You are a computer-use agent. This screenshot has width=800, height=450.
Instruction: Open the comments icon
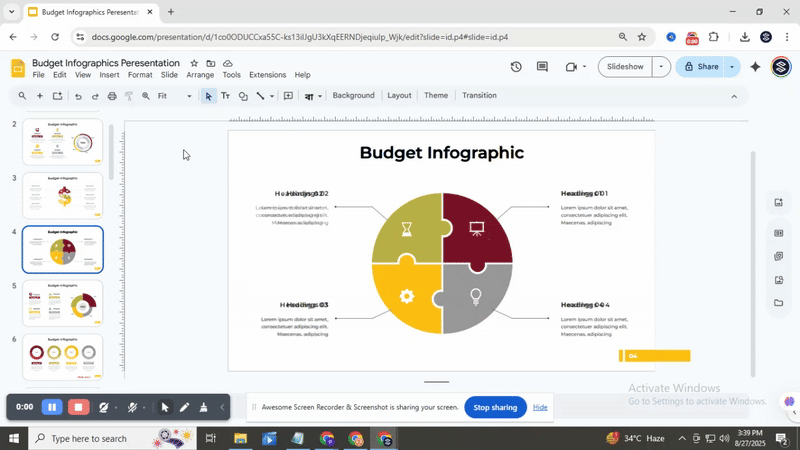point(542,67)
